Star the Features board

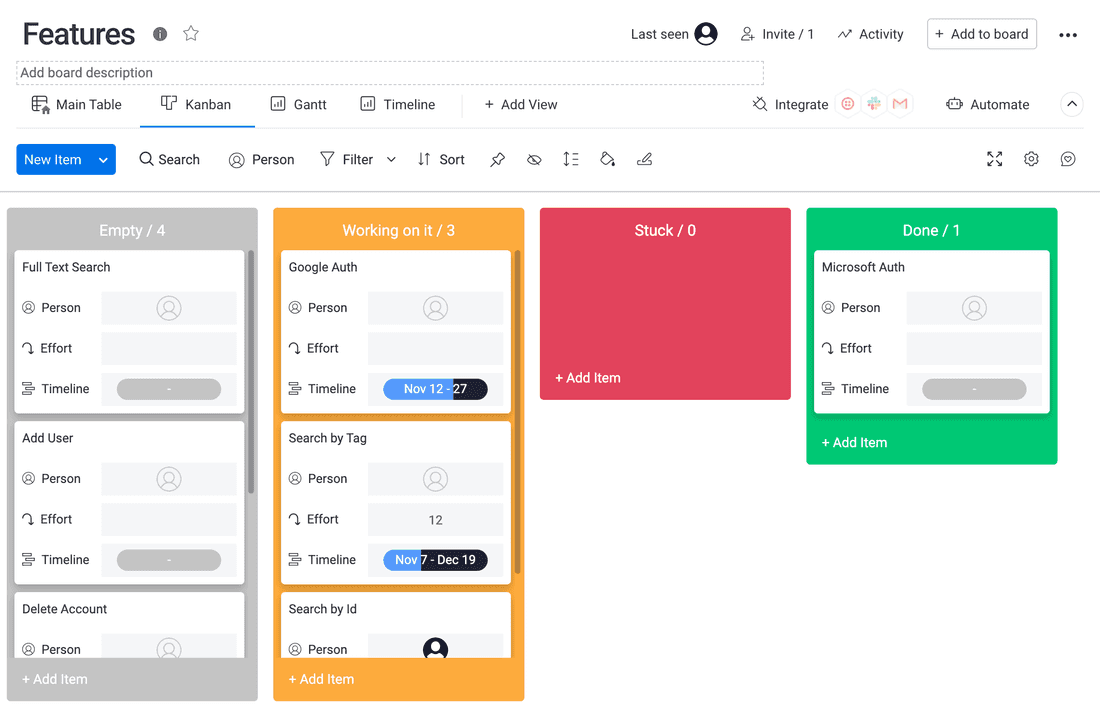pyautogui.click(x=190, y=33)
